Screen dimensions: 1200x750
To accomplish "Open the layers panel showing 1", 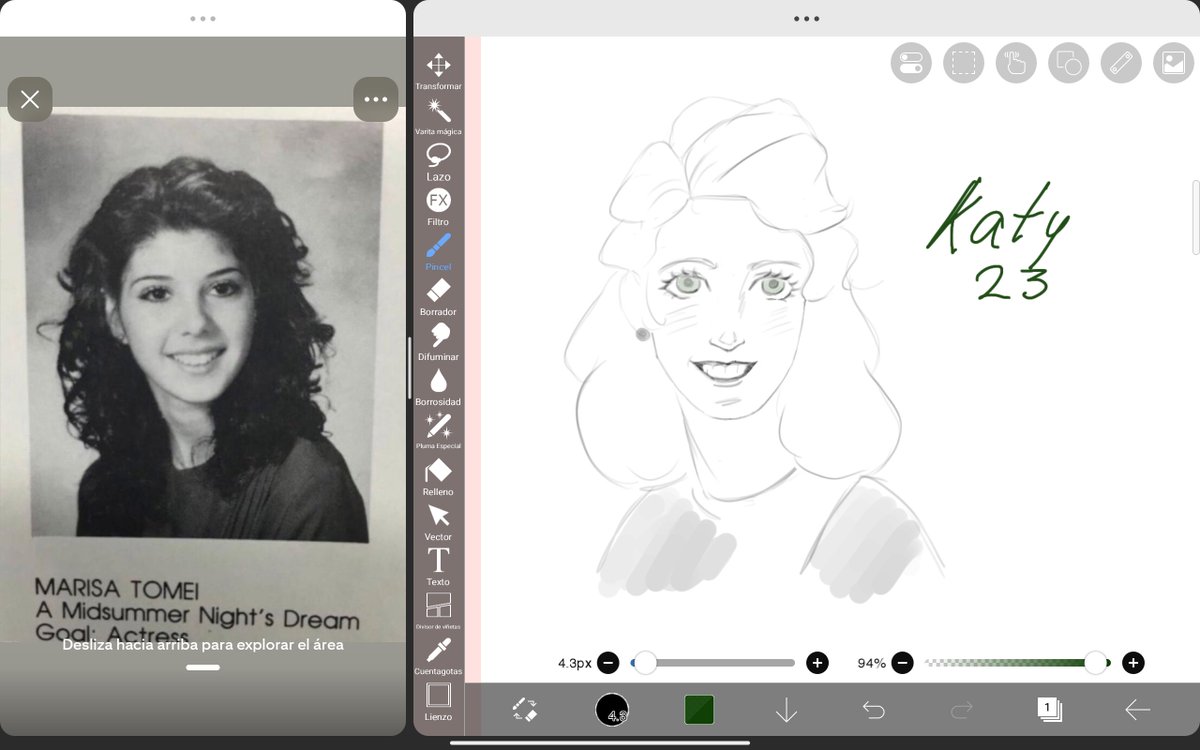I will [1049, 710].
